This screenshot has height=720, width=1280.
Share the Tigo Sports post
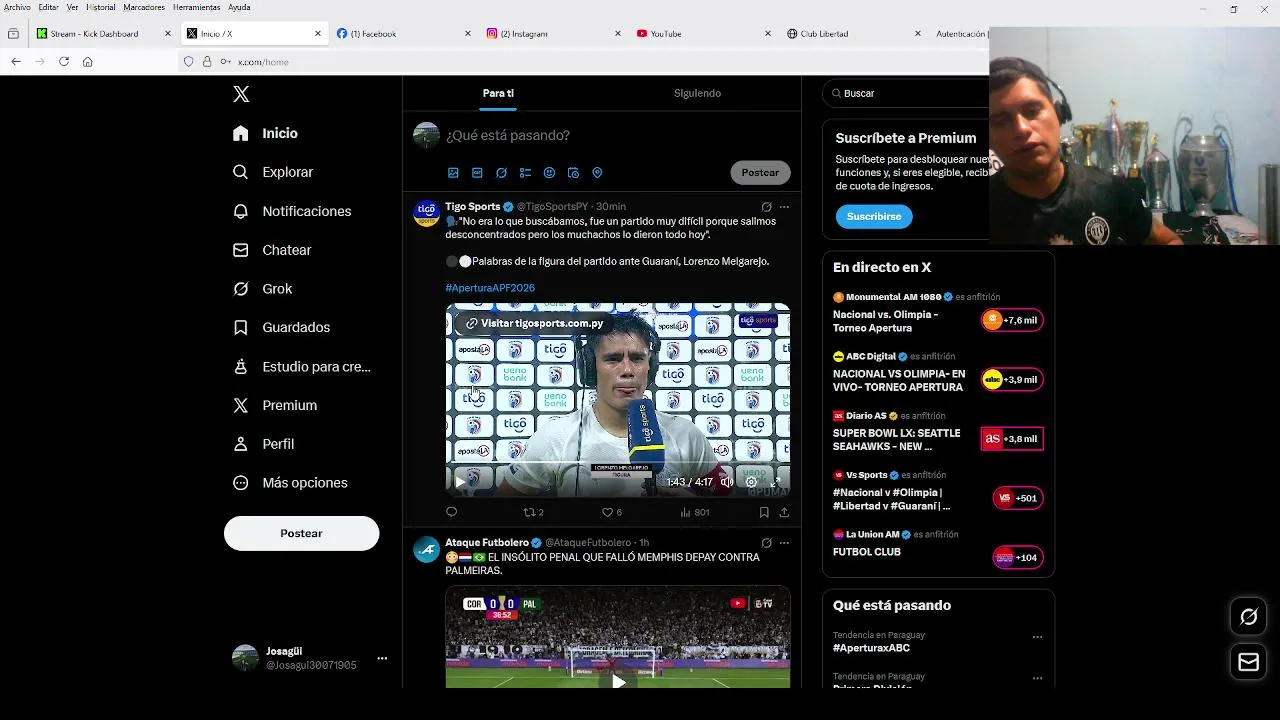(784, 512)
